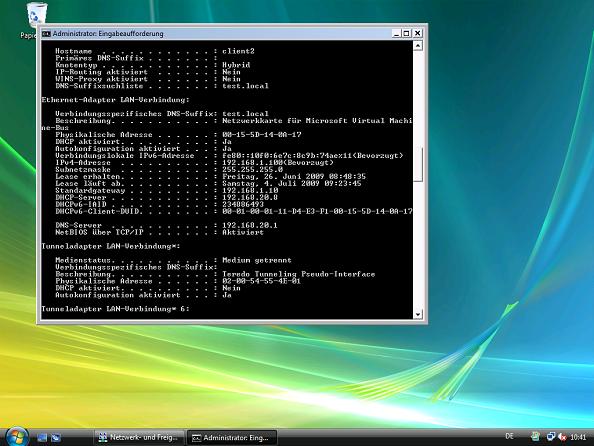Click the command prompt title bar icon

pos(46,34)
